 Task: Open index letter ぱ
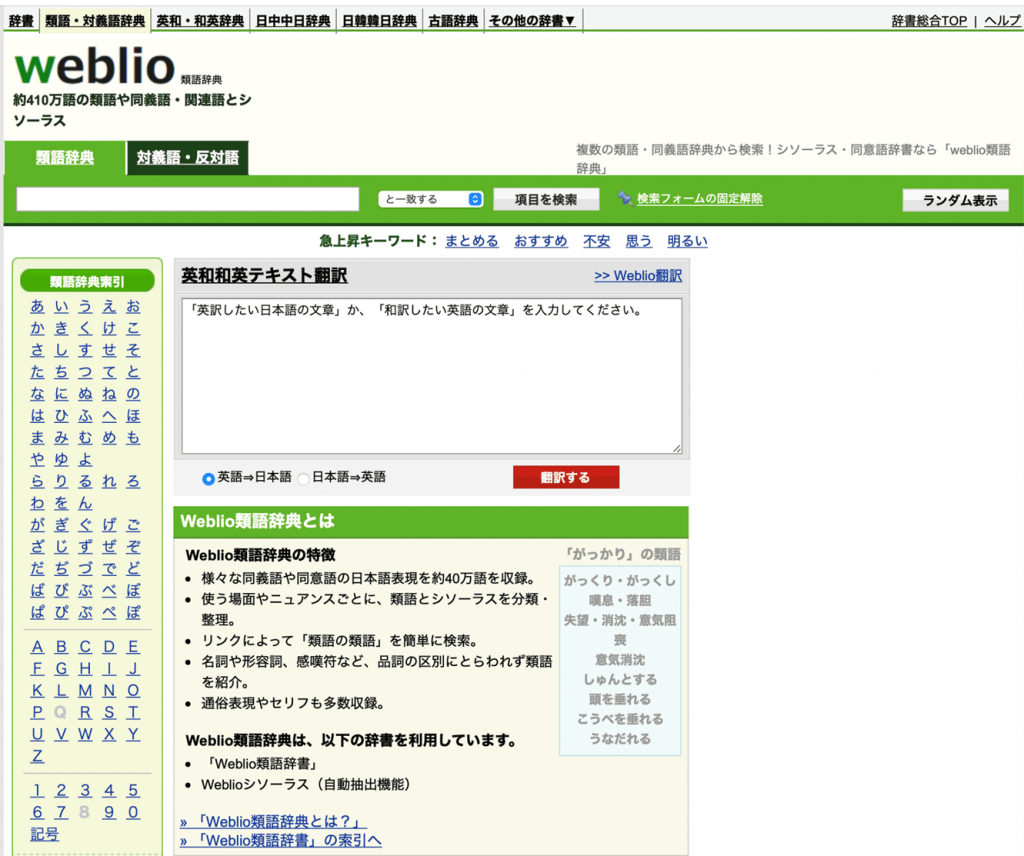click(37, 612)
